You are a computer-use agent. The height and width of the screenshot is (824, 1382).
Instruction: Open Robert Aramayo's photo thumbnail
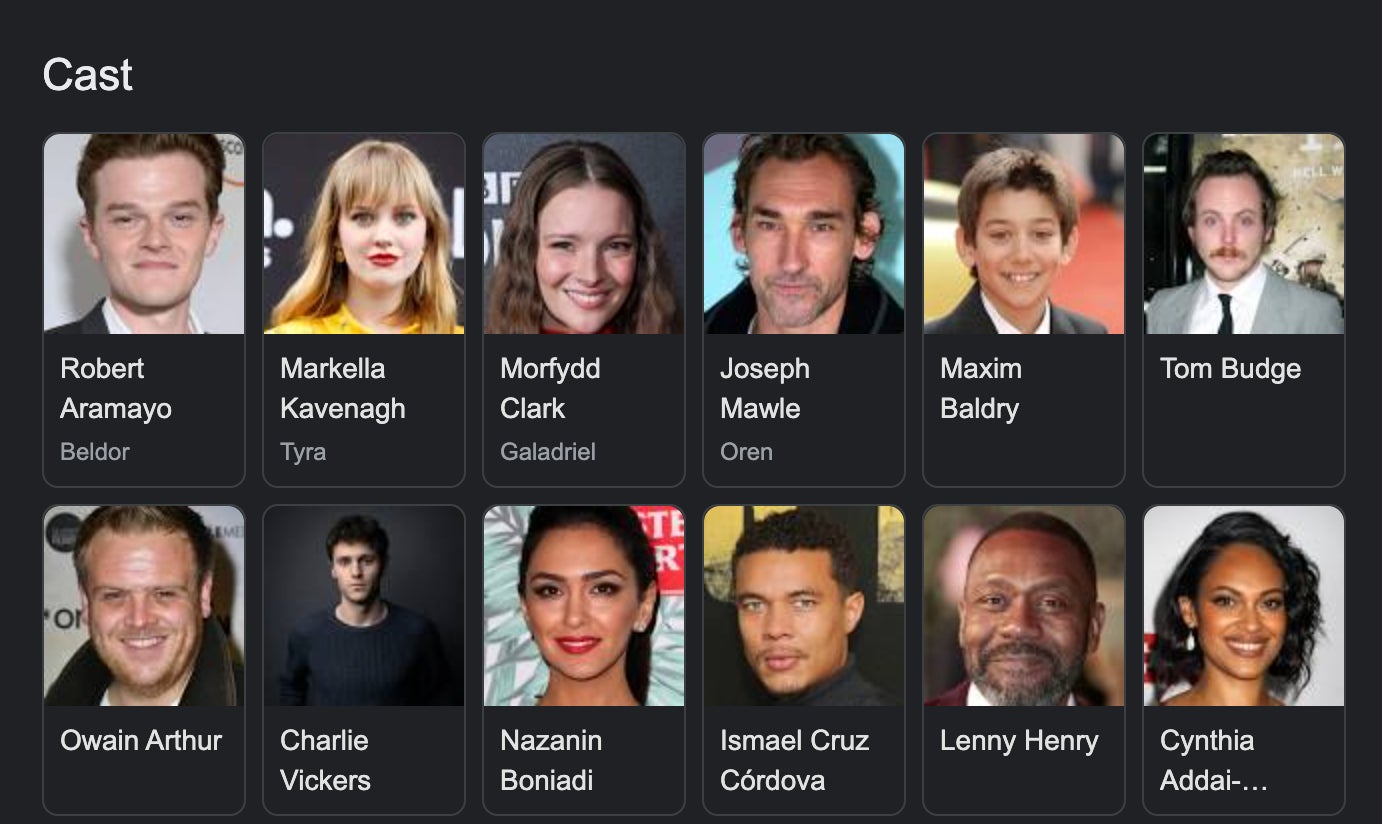144,233
